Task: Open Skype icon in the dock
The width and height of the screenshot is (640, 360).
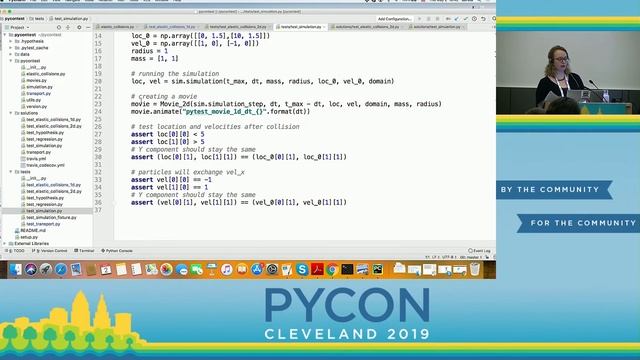Action: (302, 270)
